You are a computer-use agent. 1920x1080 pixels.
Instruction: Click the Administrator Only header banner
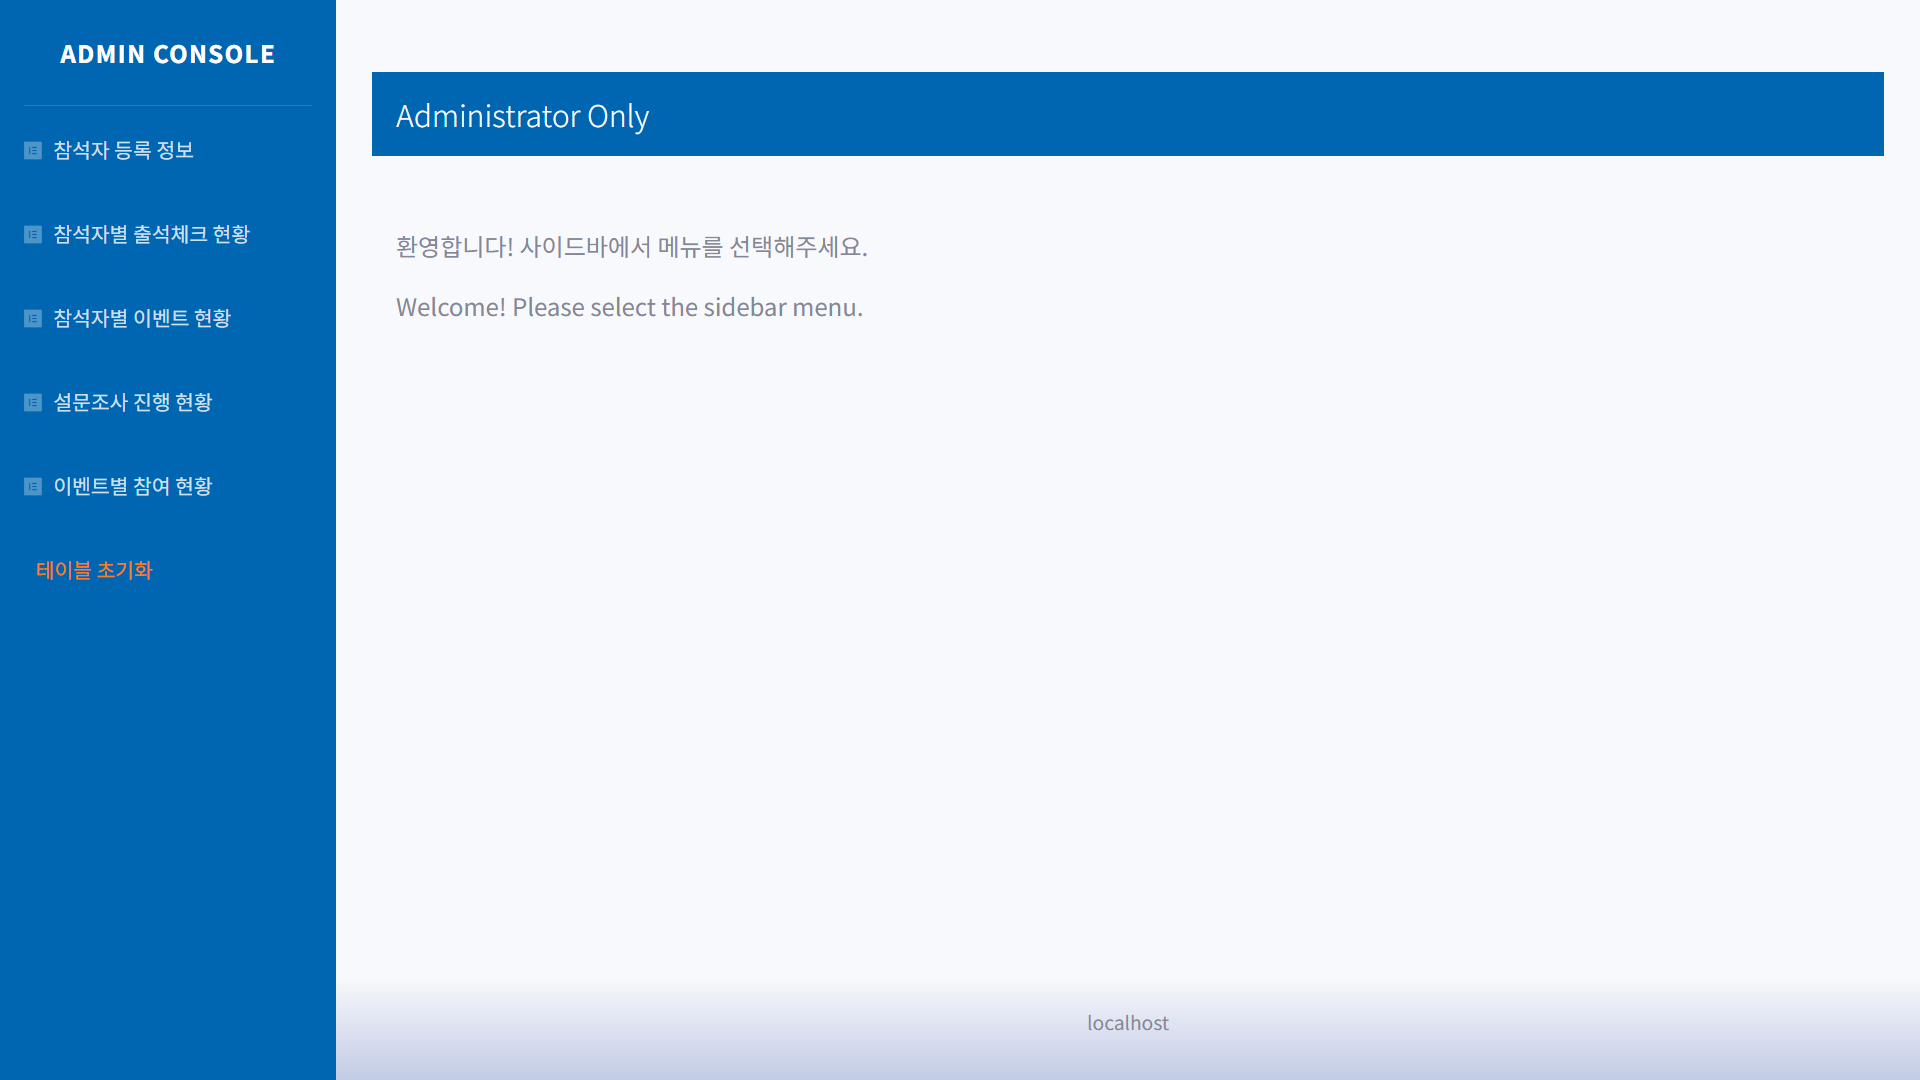[x=1127, y=114]
